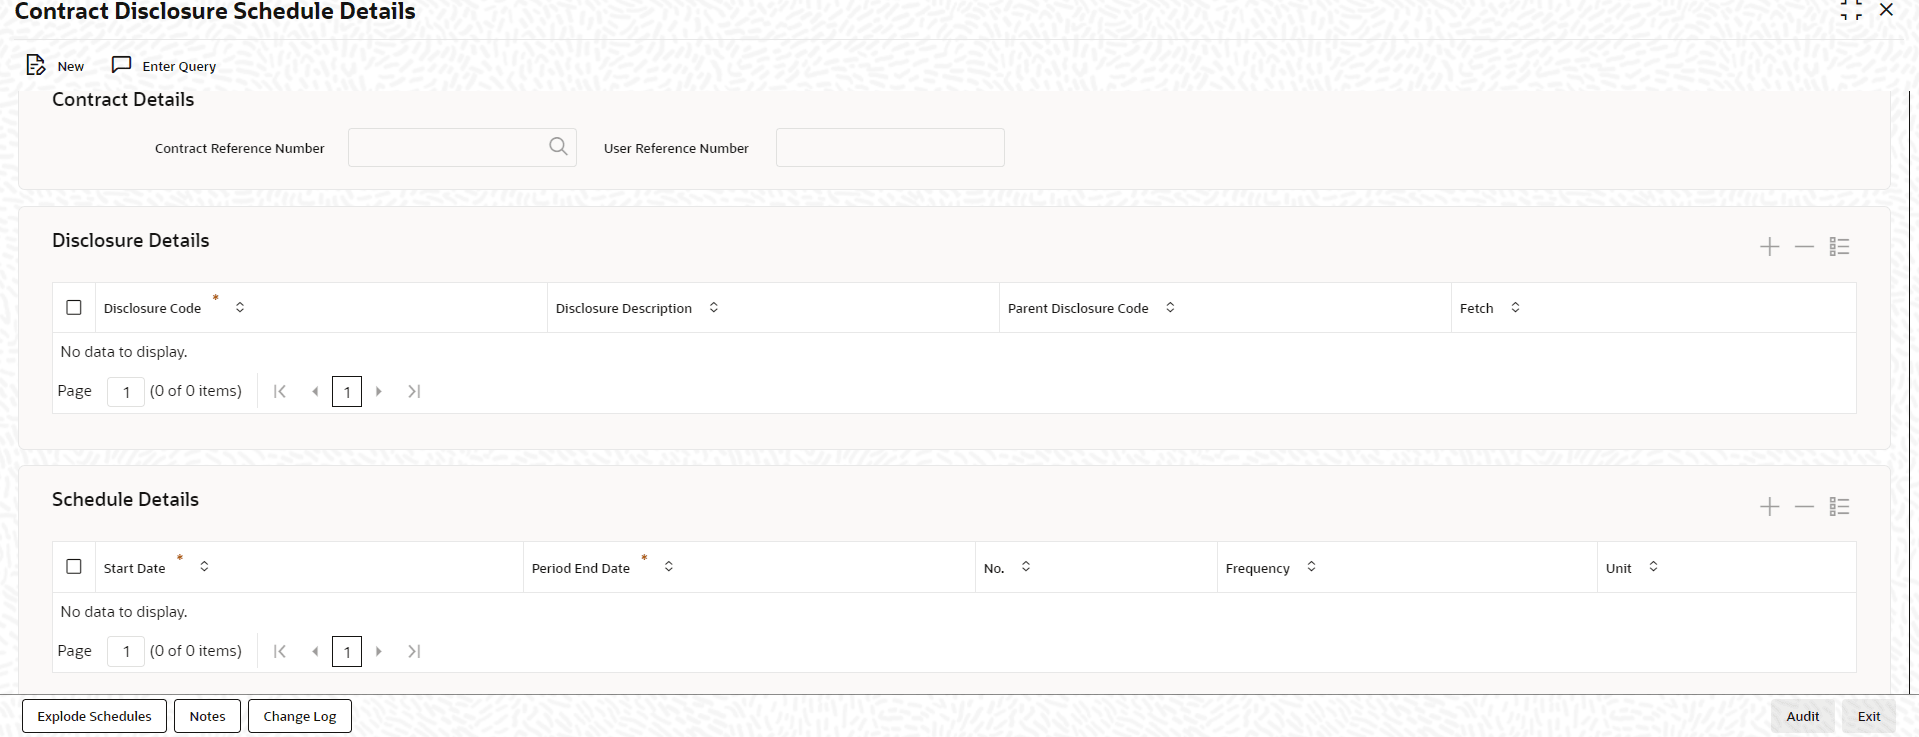Click the Frequency column header text
Screen dimensions: 1919x737
(x=1258, y=568)
